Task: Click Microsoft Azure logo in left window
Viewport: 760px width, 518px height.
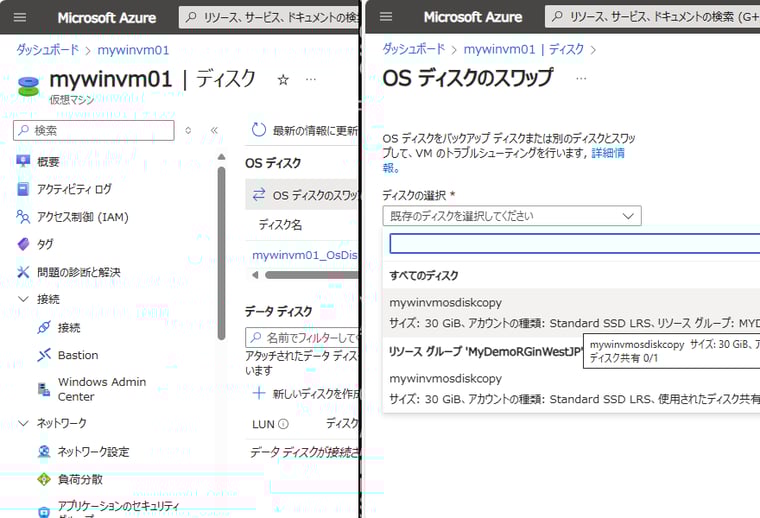Action: point(107,18)
